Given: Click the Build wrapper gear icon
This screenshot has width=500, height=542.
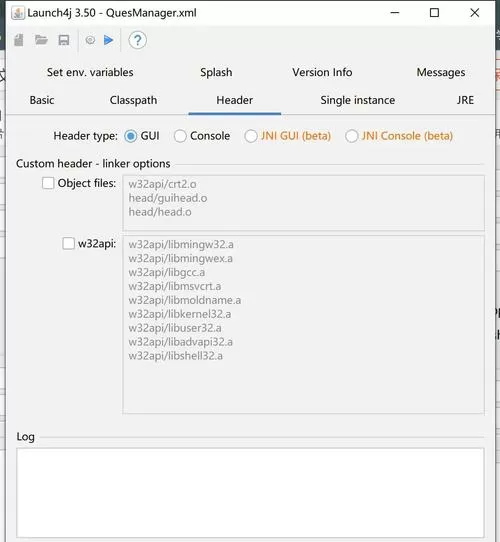Looking at the screenshot, I should [90, 40].
